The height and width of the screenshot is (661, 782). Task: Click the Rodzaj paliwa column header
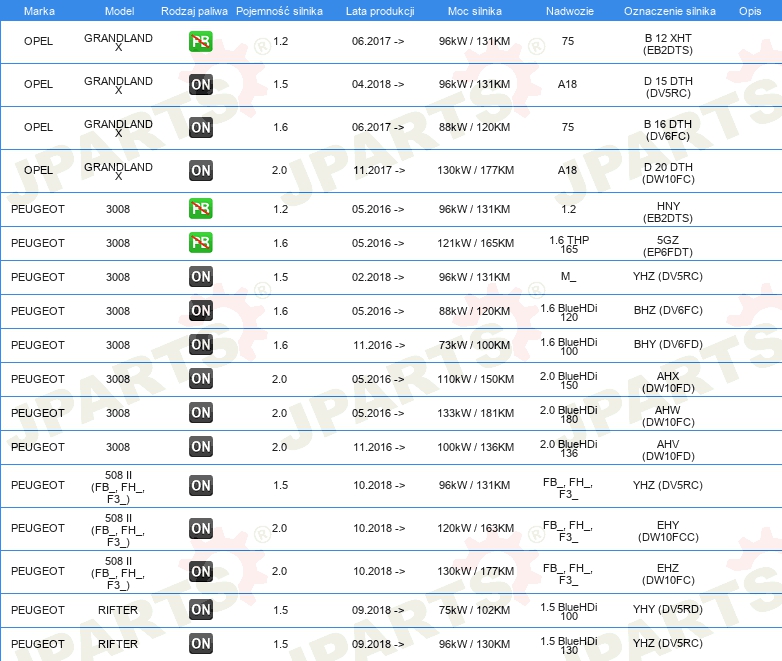tap(194, 11)
